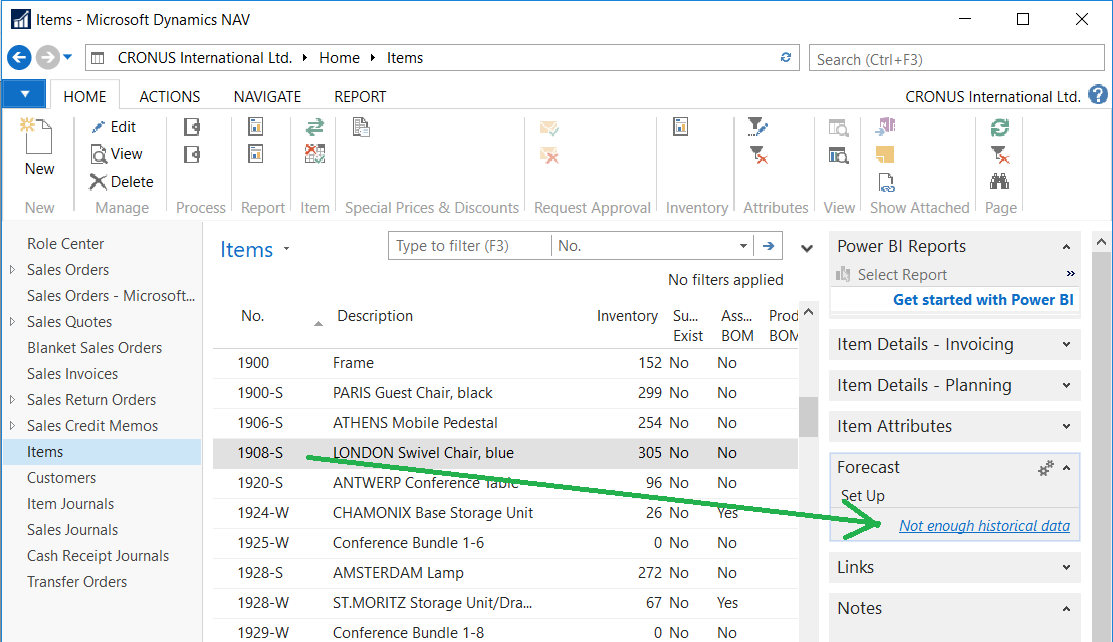
Task: Open the 'No.' filter field dropdown
Action: [743, 246]
